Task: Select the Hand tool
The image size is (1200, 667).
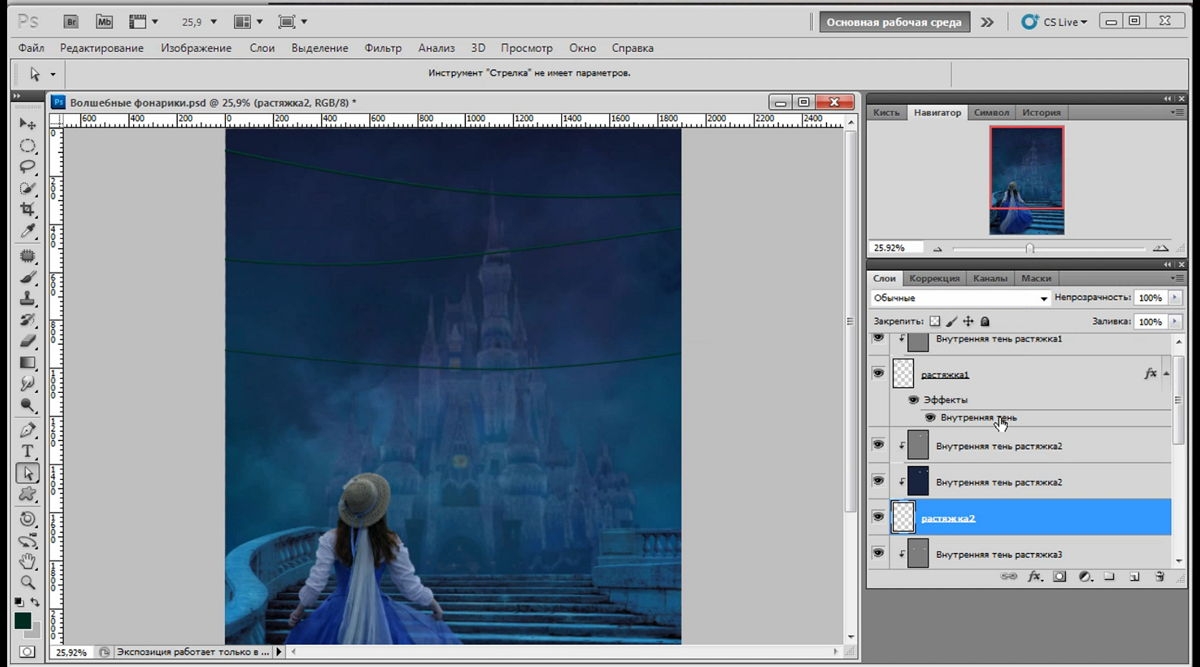Action: point(28,561)
